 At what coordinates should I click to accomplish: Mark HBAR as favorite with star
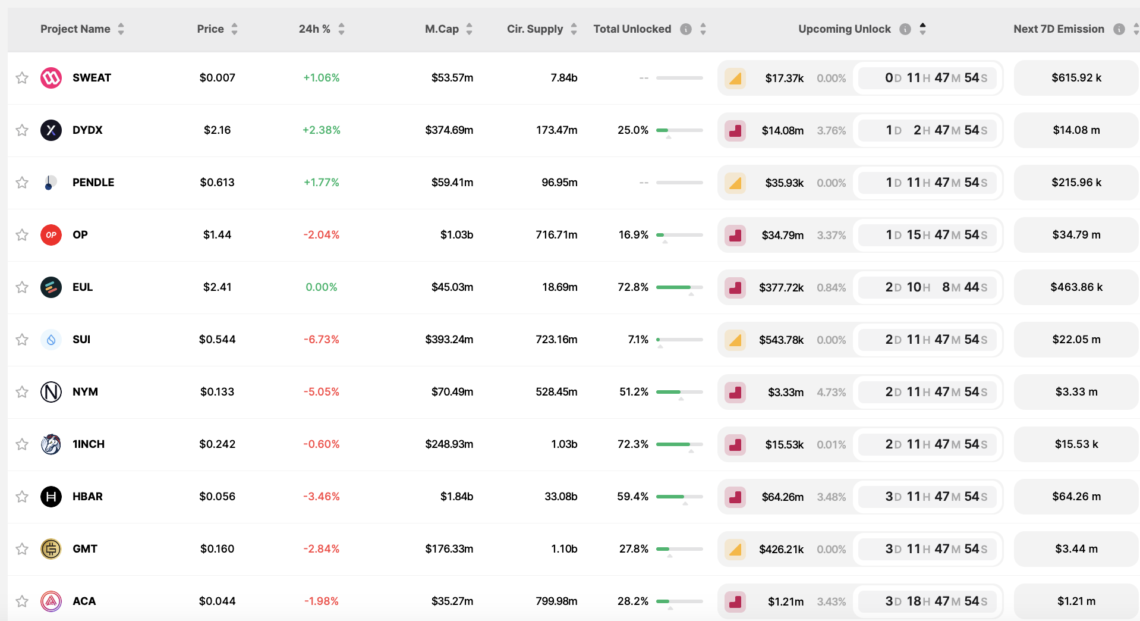click(22, 497)
